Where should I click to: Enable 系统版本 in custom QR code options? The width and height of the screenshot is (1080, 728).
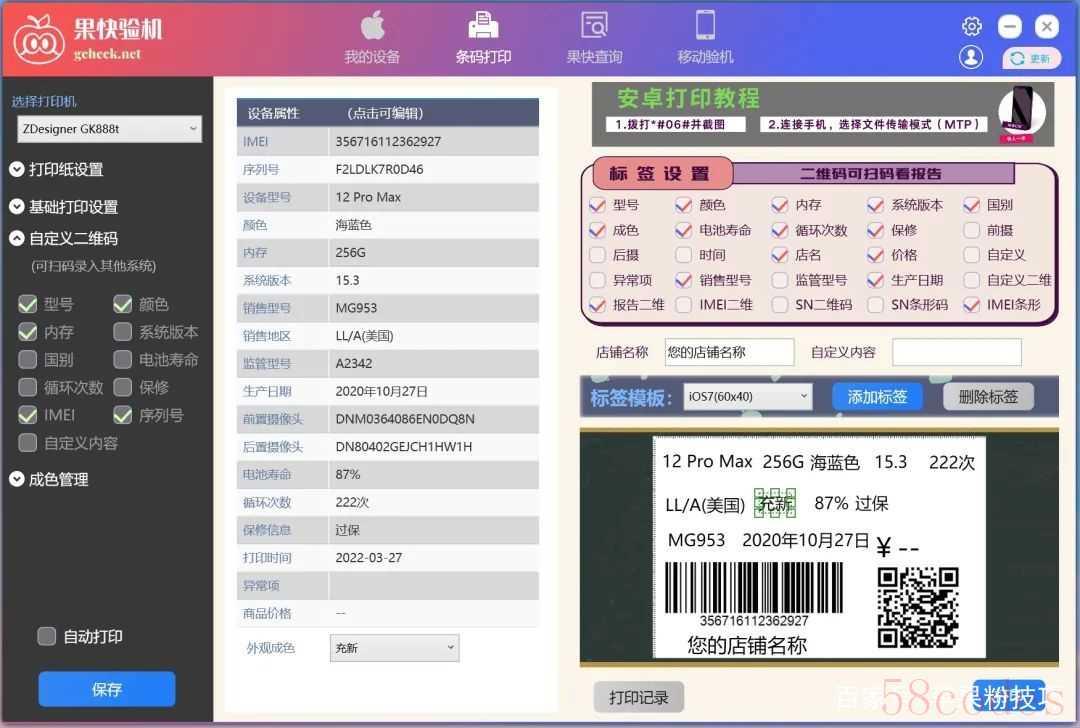(x=123, y=332)
